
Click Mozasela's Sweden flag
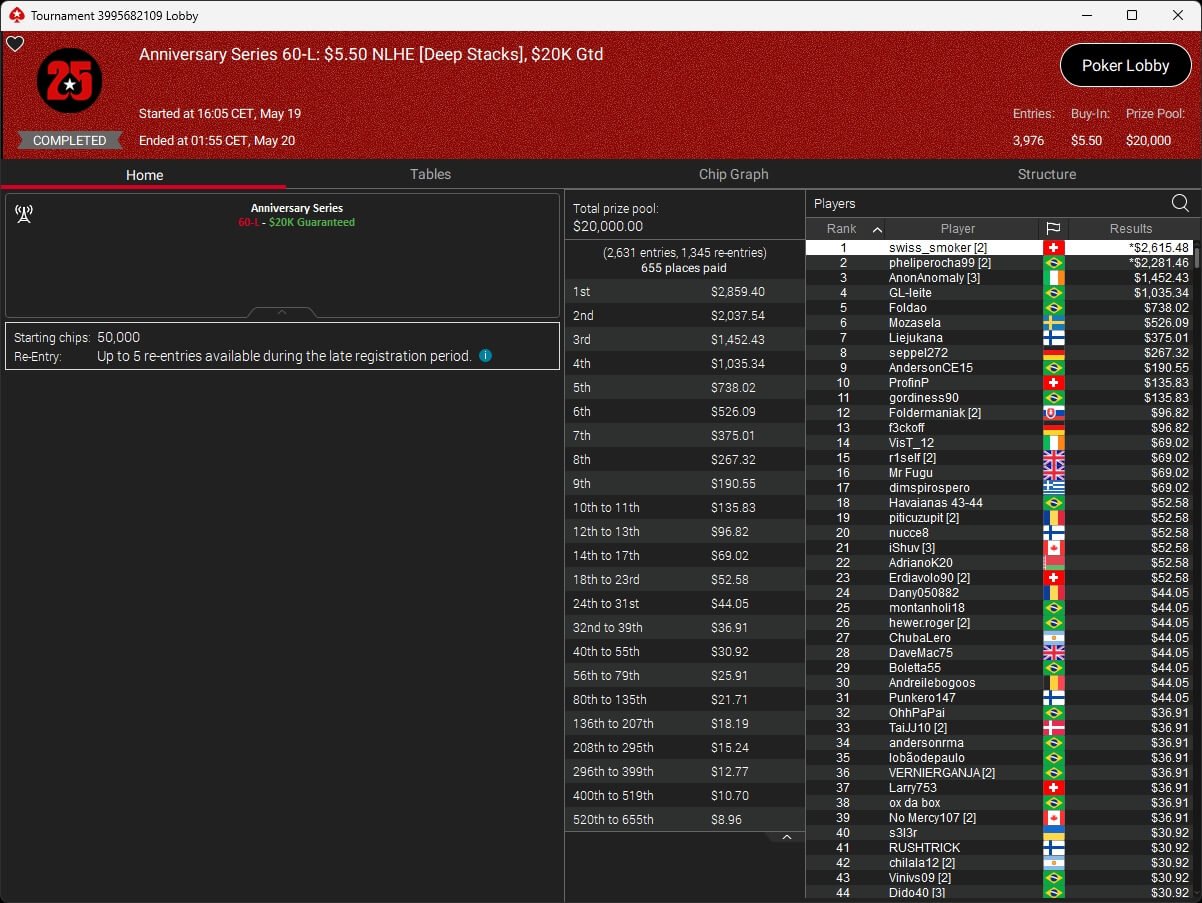[1053, 322]
